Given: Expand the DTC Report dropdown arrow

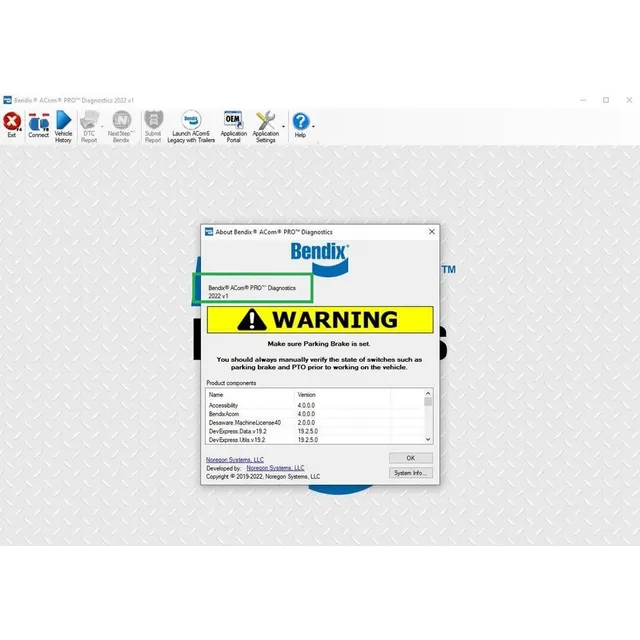Looking at the screenshot, I should pyautogui.click(x=102, y=127).
